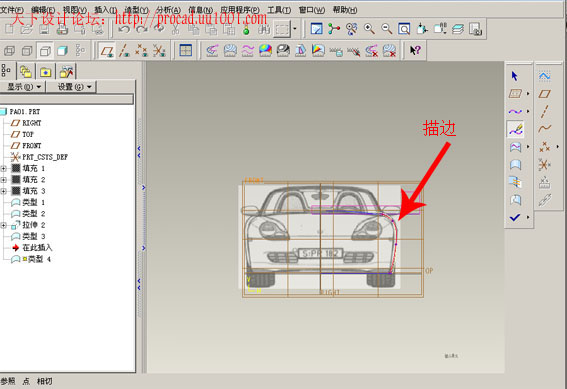The width and height of the screenshot is (567, 389).
Task: Click the datum plane icon in right column
Action: coord(545,94)
